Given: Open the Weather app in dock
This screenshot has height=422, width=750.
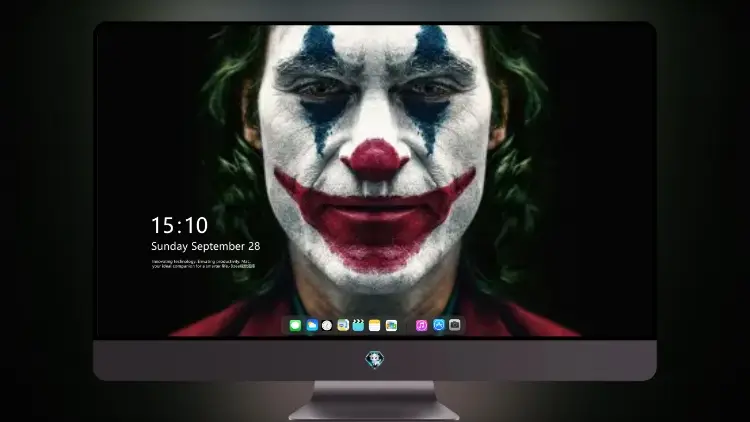Looking at the screenshot, I should click(312, 325).
